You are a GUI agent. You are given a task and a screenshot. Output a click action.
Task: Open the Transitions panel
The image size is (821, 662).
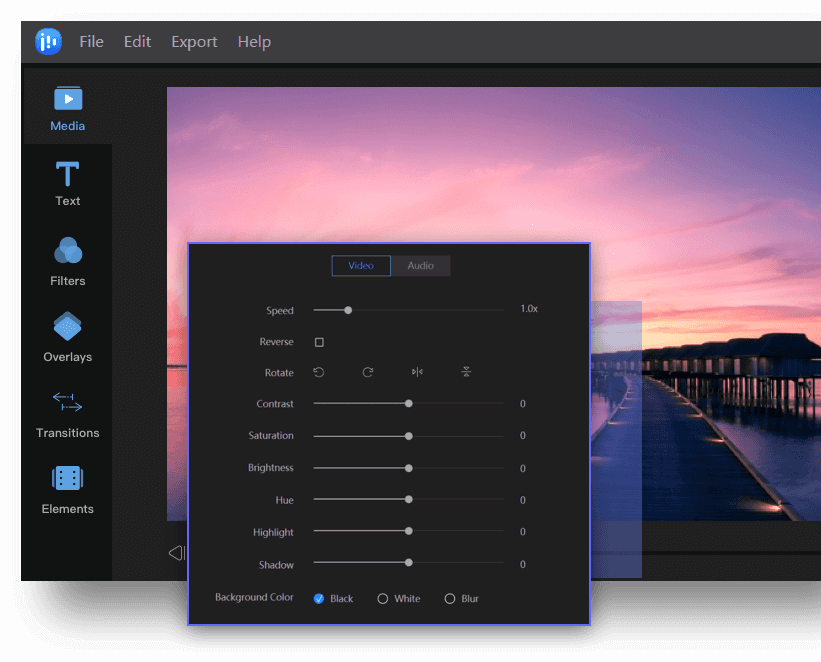click(68, 414)
